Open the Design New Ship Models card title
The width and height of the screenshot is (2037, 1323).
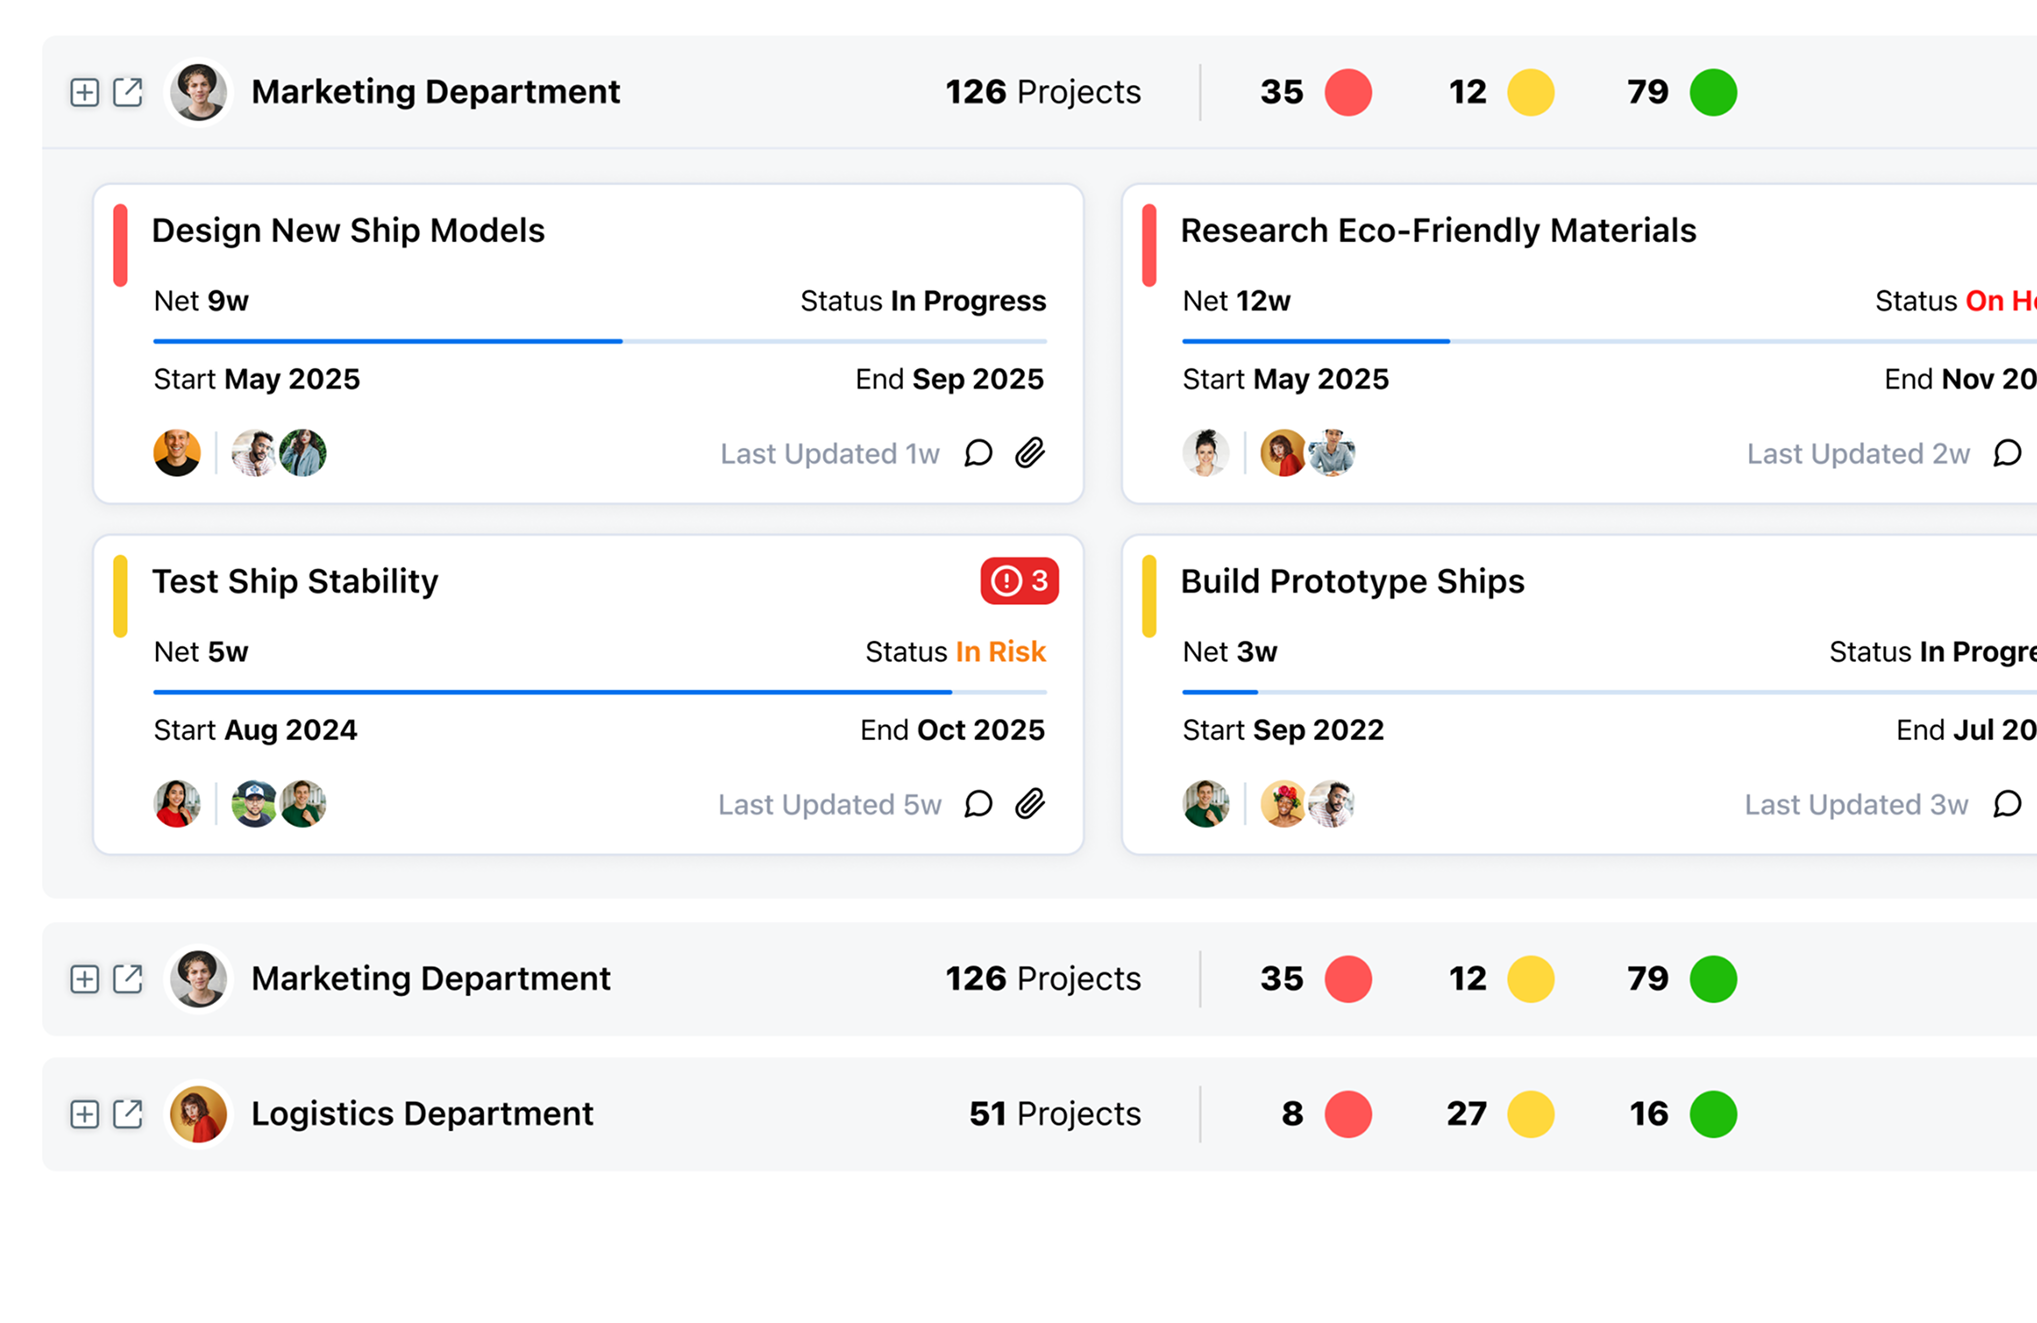pos(348,231)
